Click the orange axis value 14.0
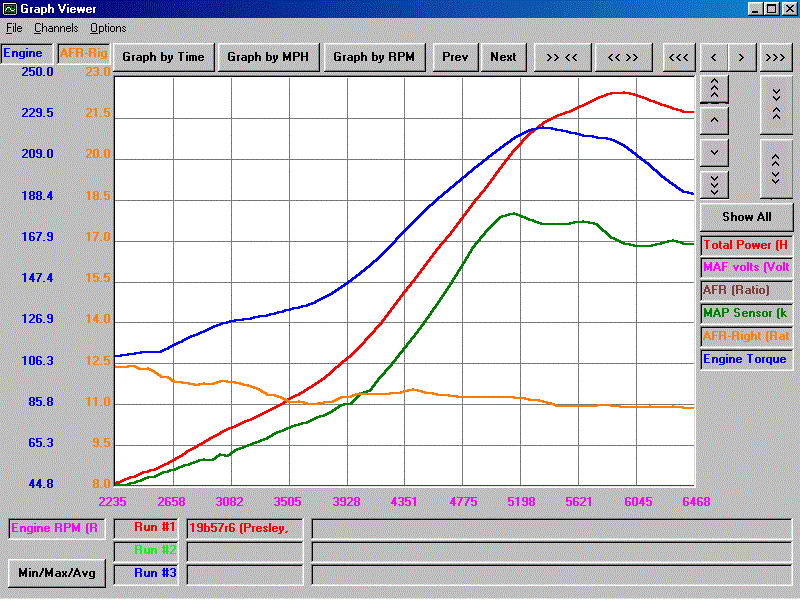This screenshot has width=800, height=600. pyautogui.click(x=98, y=319)
